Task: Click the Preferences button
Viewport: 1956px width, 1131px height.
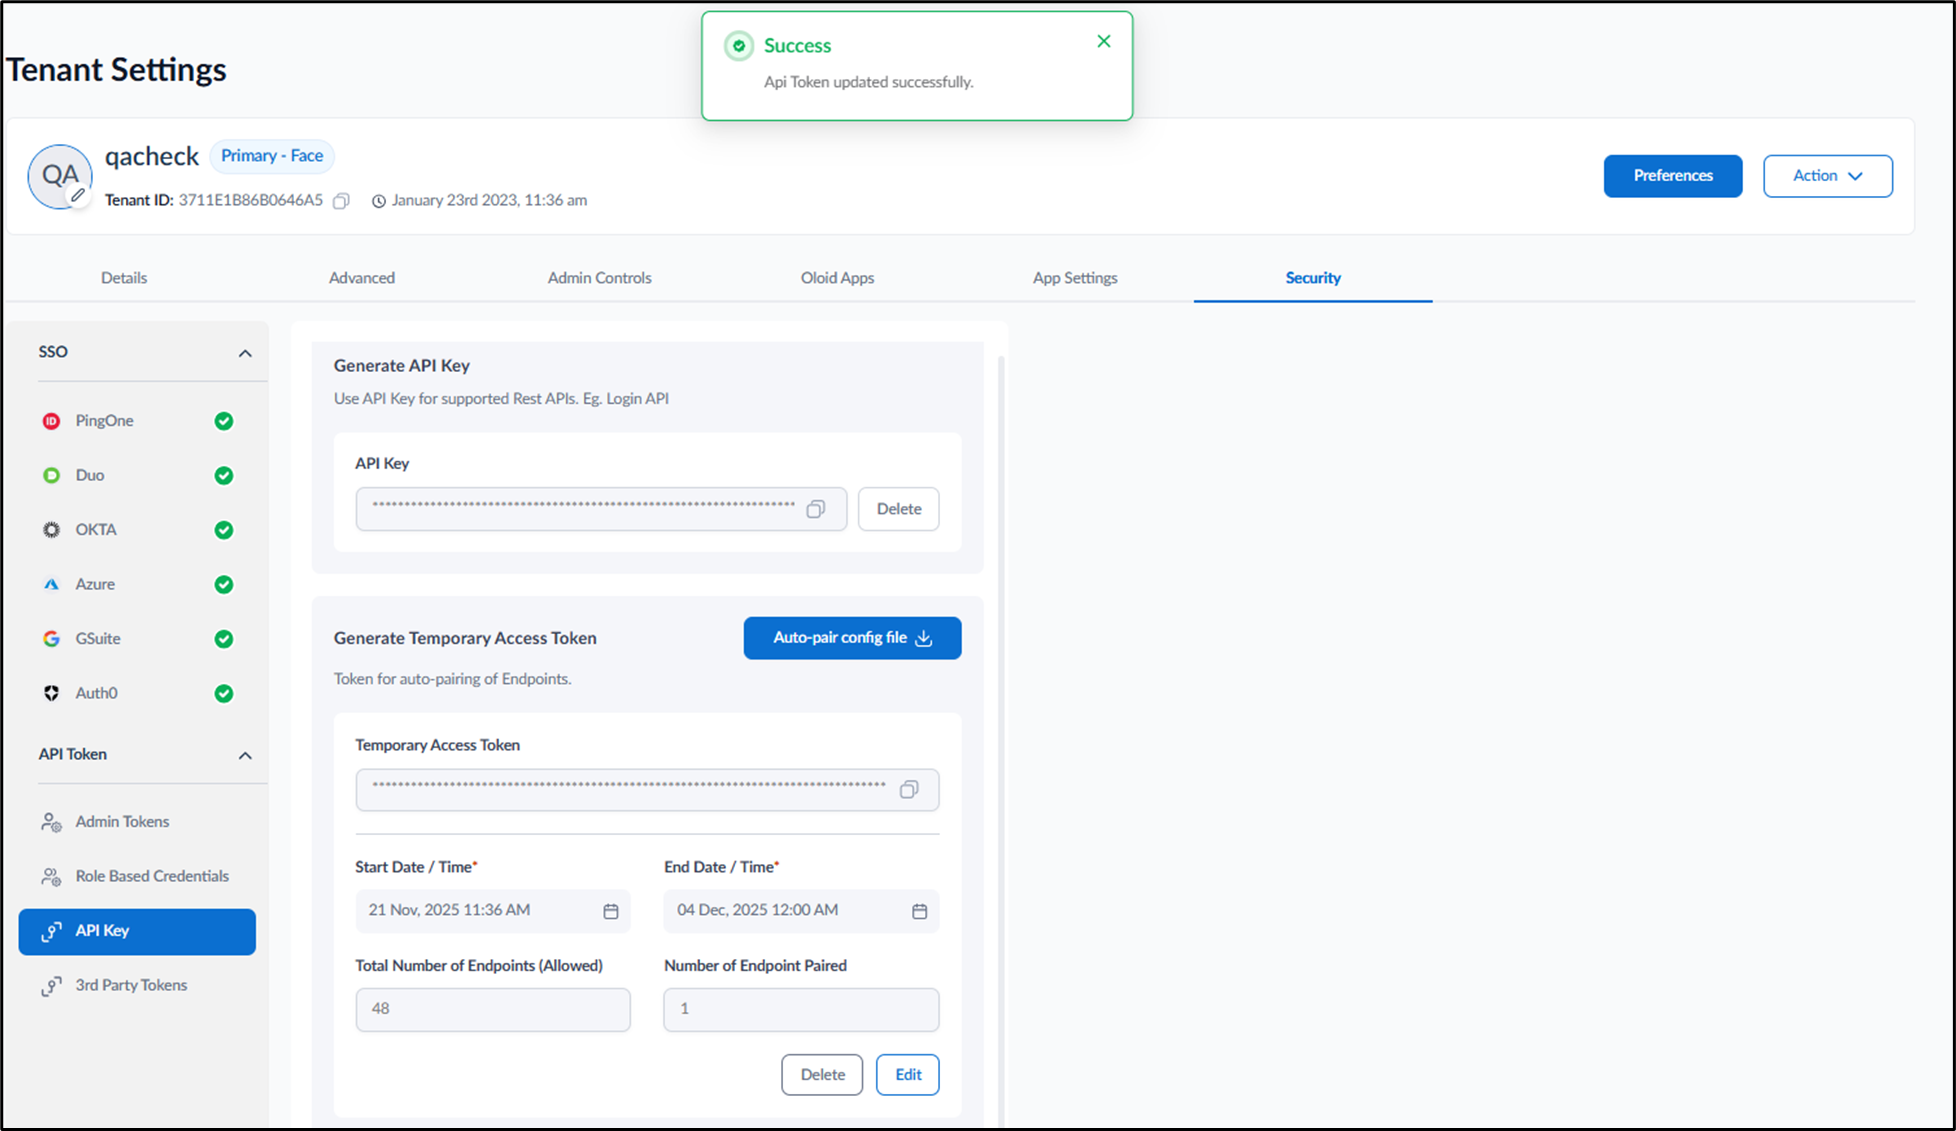Action: [1673, 176]
